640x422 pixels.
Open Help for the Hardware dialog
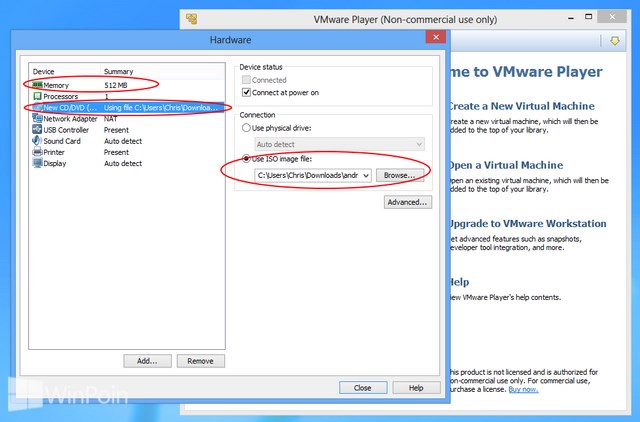click(x=416, y=388)
